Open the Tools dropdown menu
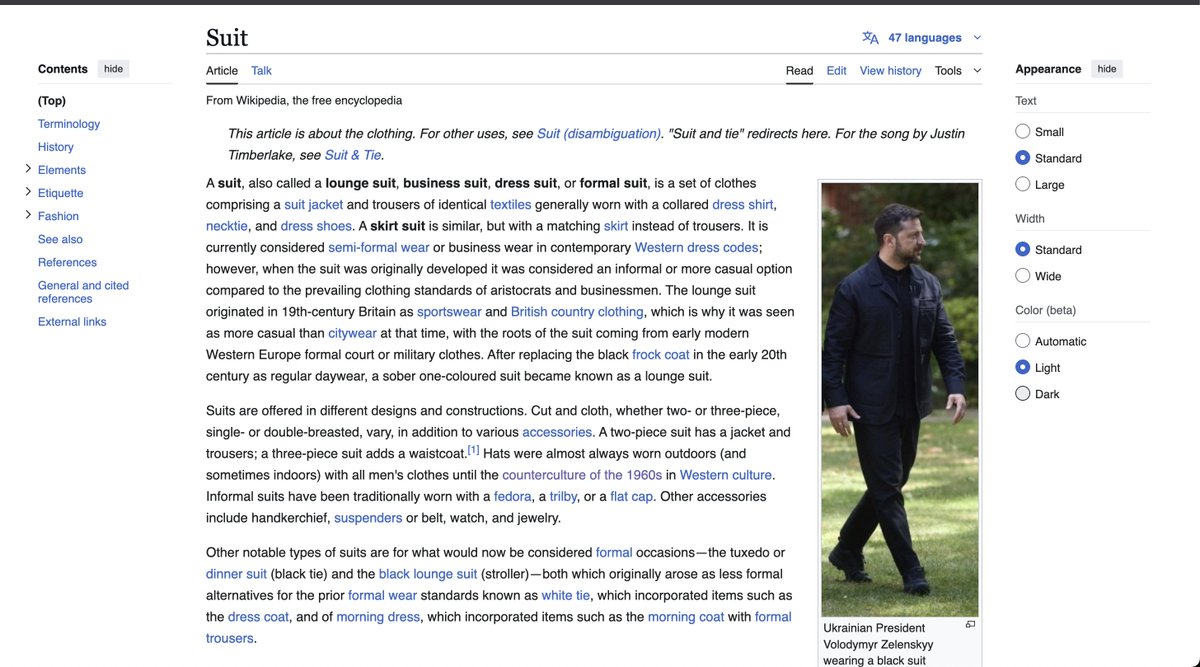 click(x=958, y=70)
